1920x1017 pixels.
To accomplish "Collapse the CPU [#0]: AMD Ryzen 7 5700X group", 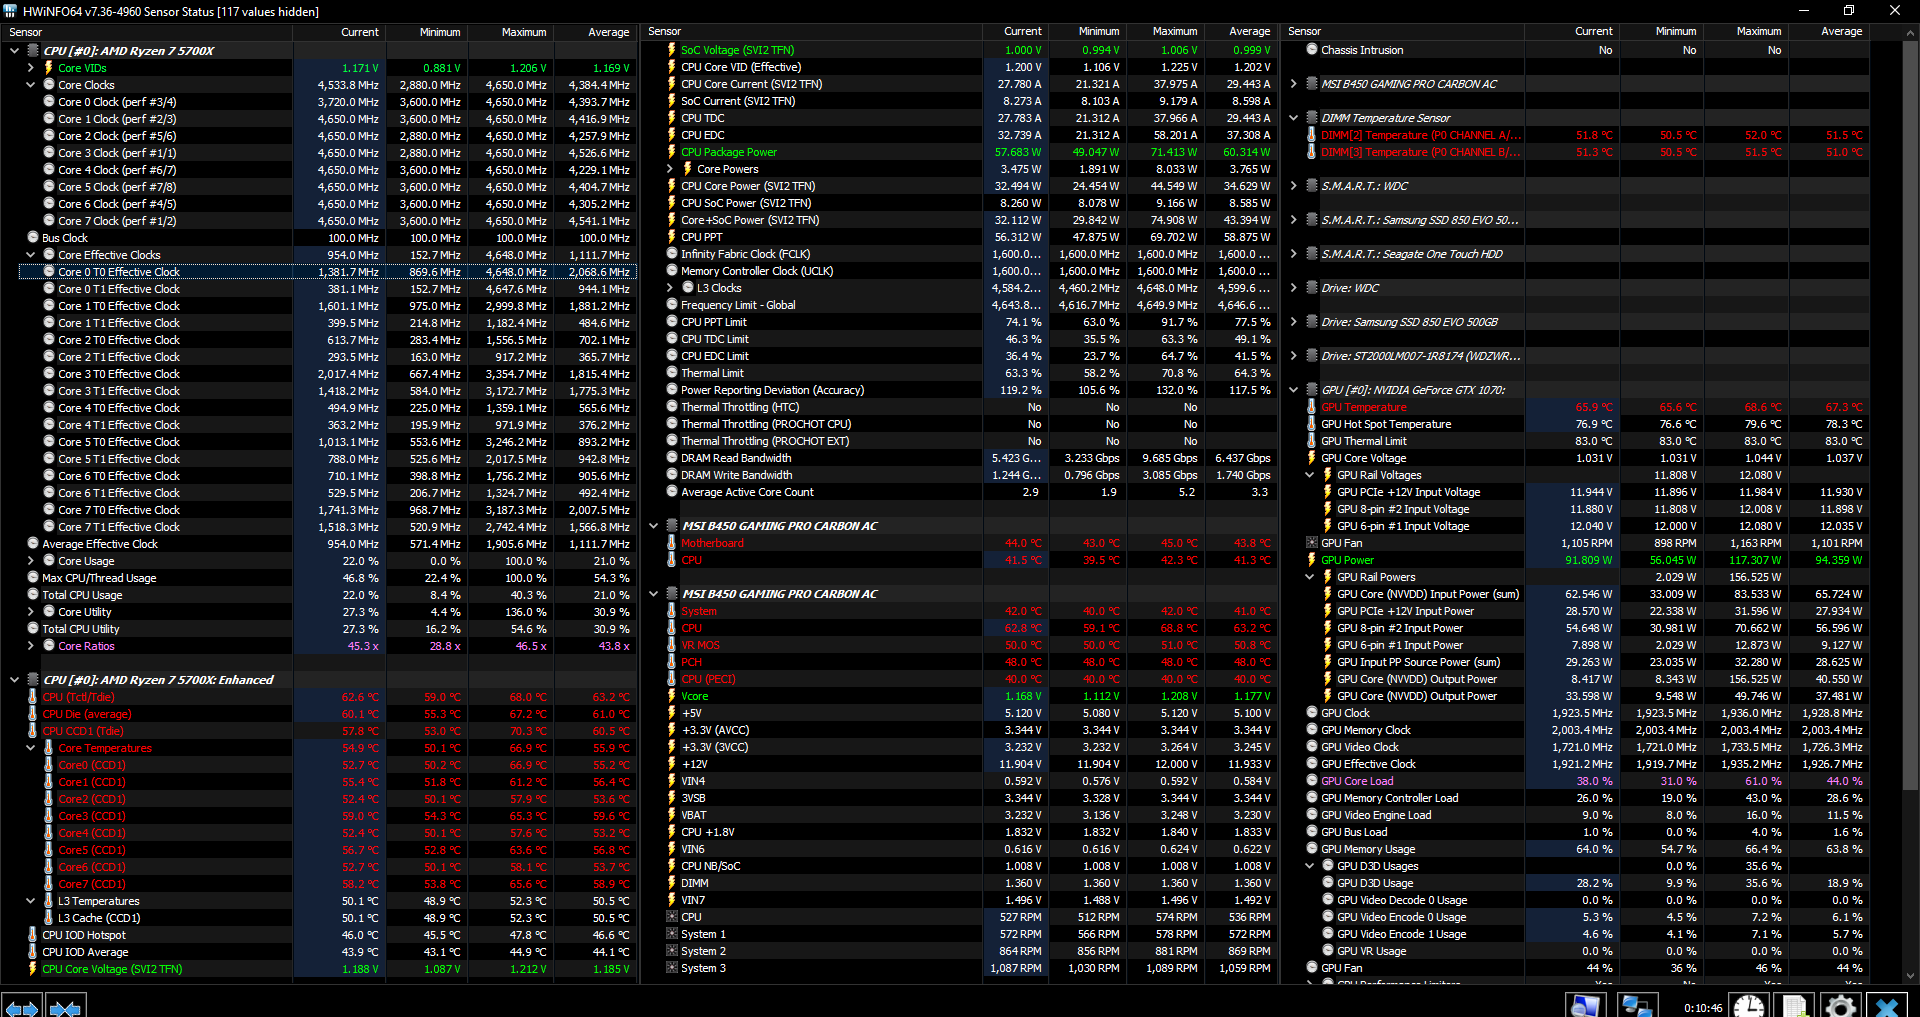I will click(14, 51).
